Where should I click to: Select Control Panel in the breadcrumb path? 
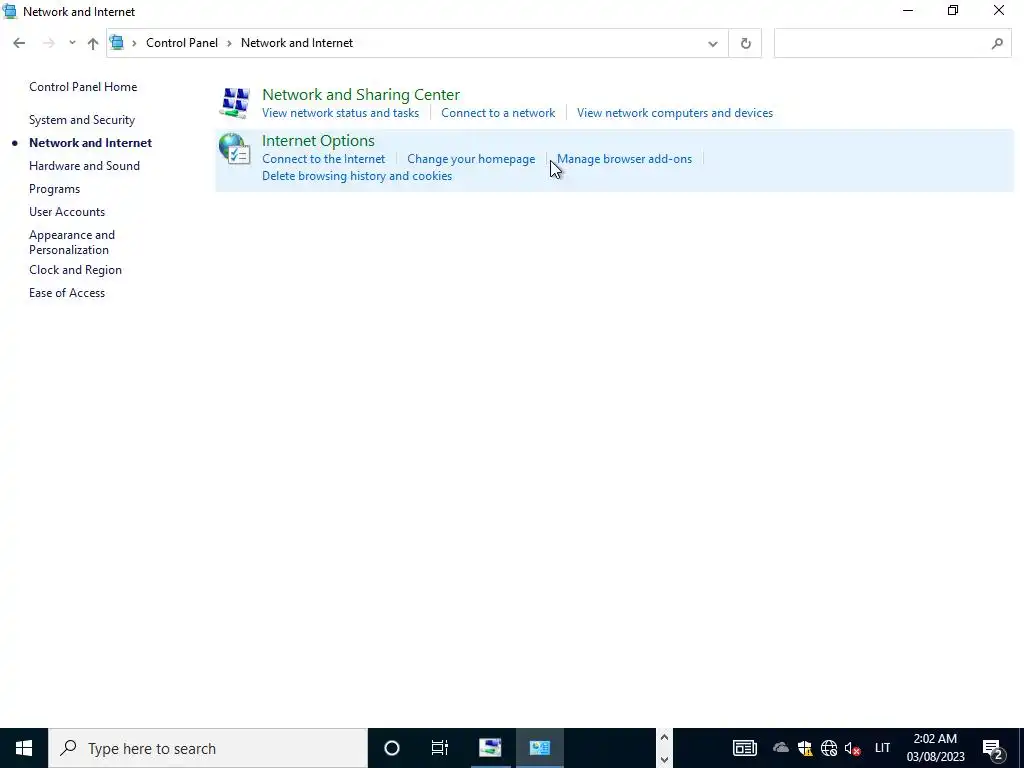(x=182, y=43)
